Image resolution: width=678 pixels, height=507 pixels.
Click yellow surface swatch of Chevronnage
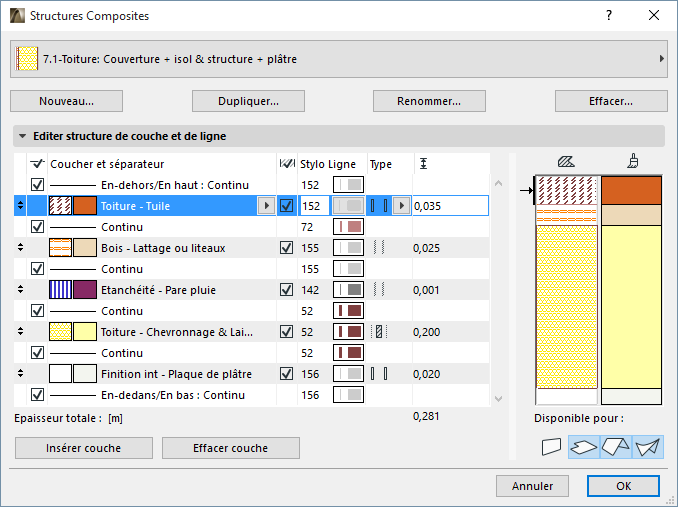(85, 332)
